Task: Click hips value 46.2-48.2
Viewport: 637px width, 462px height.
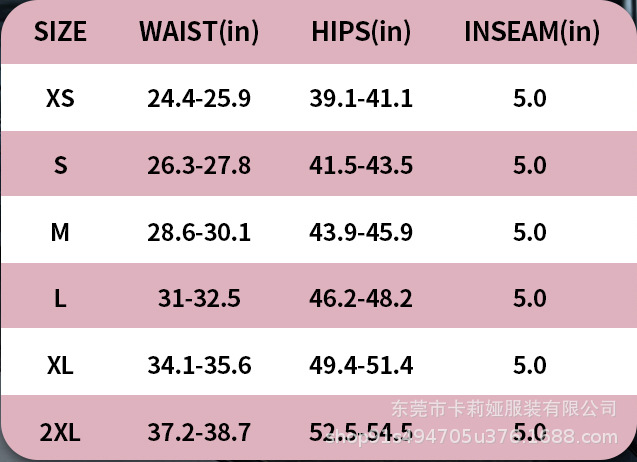Action: pyautogui.click(x=361, y=298)
